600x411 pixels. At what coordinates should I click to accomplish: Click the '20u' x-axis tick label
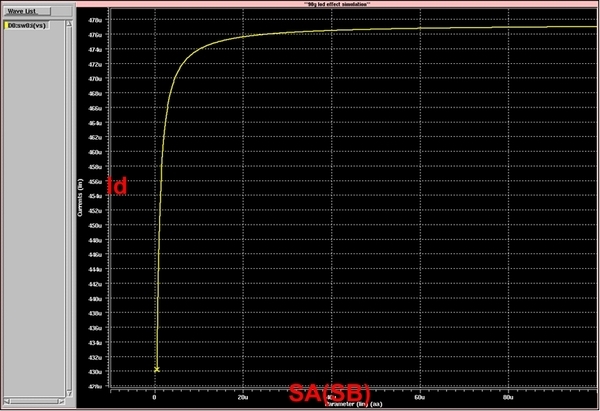pyautogui.click(x=243, y=397)
